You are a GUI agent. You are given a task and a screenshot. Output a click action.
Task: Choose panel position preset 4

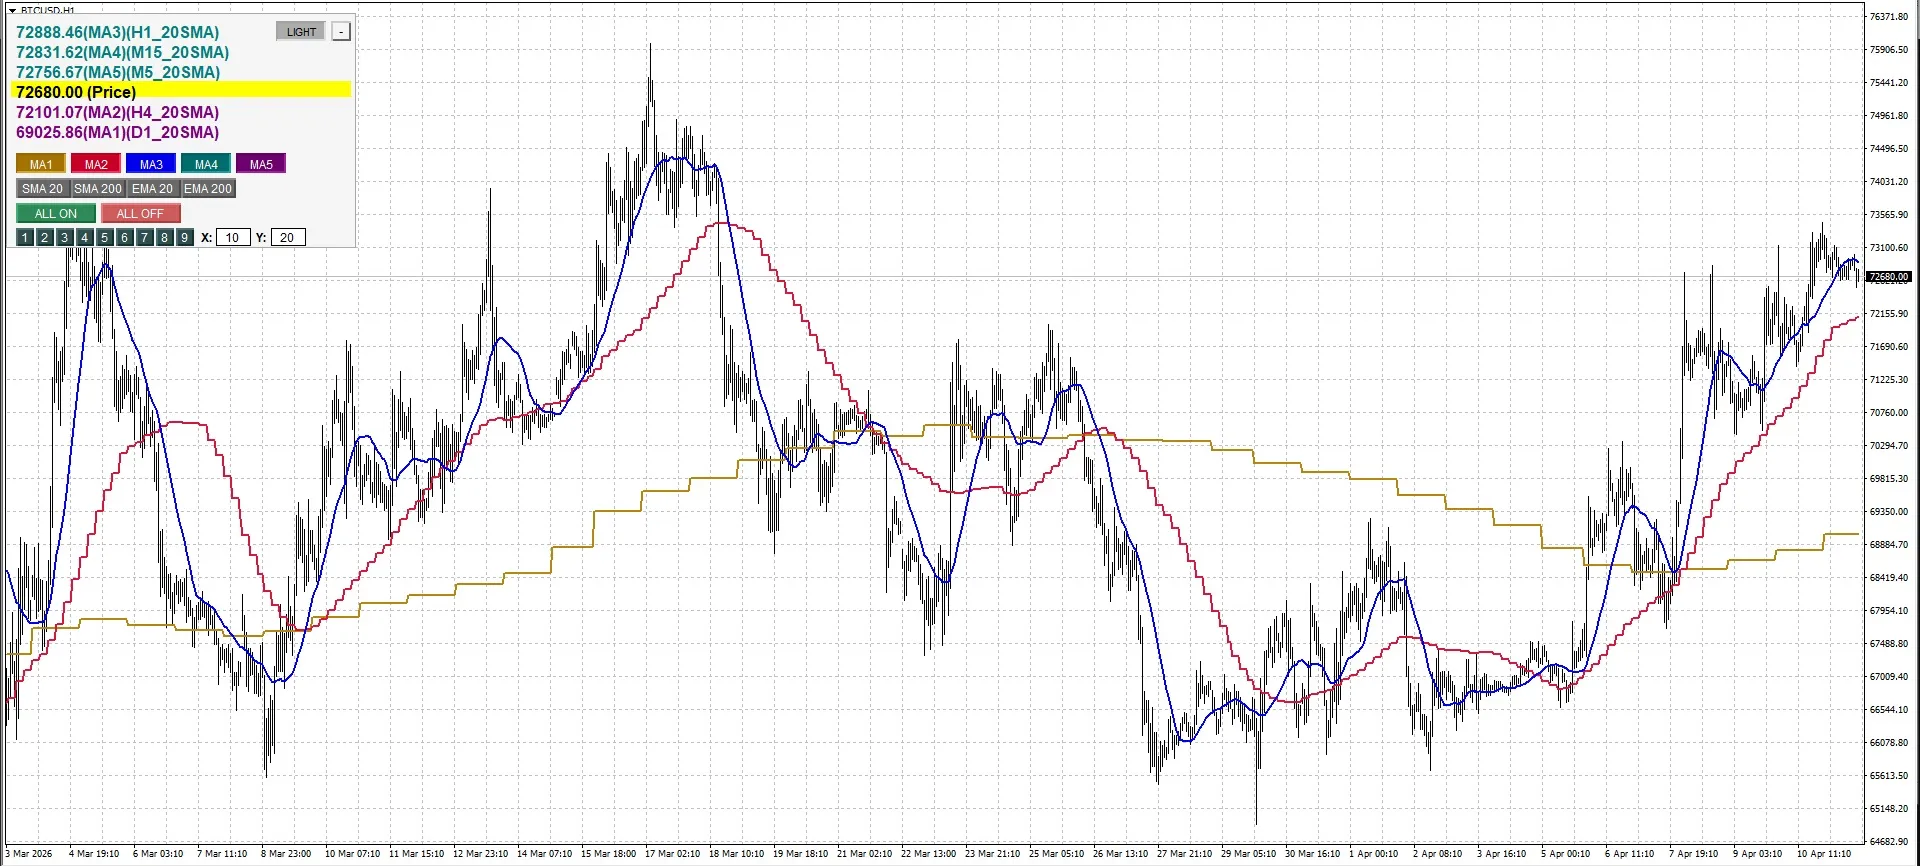[85, 238]
